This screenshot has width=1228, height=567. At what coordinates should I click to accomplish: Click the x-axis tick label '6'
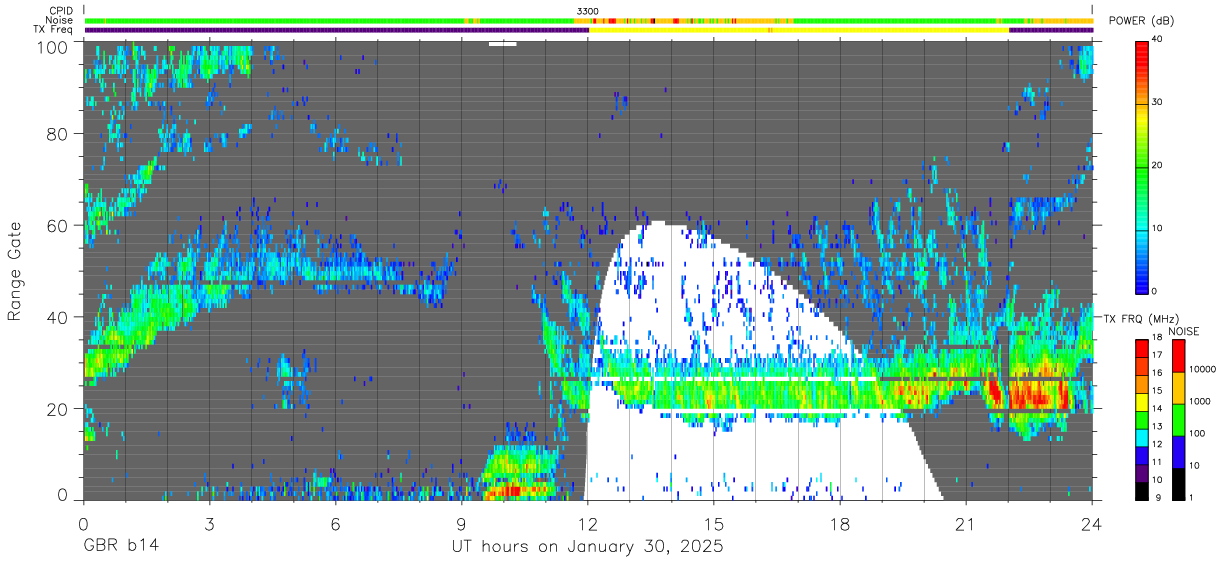coord(335,525)
